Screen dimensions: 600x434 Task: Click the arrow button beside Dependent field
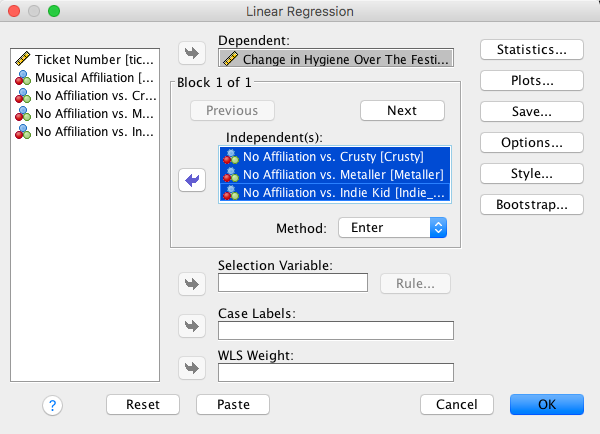pos(190,52)
